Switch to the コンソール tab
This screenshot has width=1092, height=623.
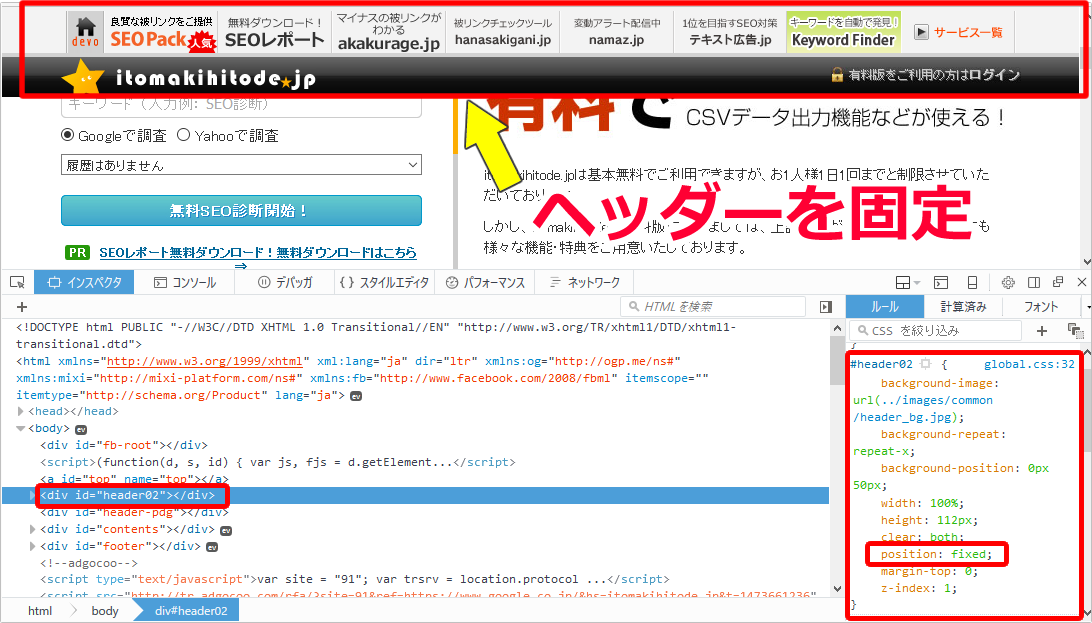[184, 283]
